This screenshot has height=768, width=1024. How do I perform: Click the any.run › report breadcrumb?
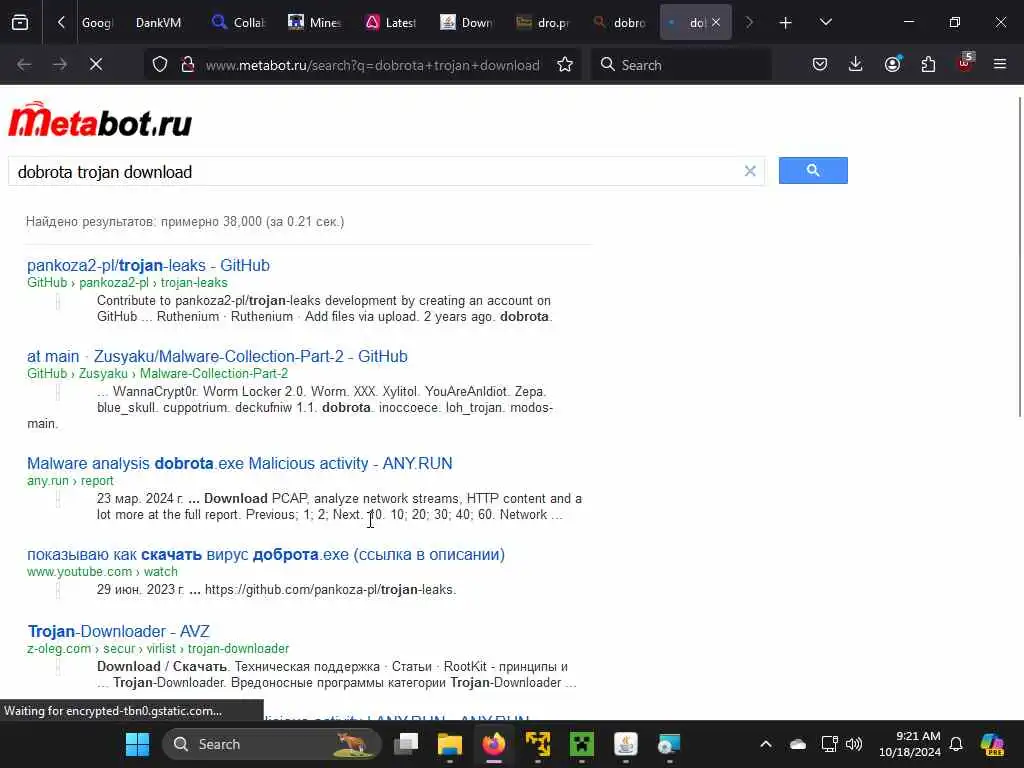pyautogui.click(x=71, y=481)
